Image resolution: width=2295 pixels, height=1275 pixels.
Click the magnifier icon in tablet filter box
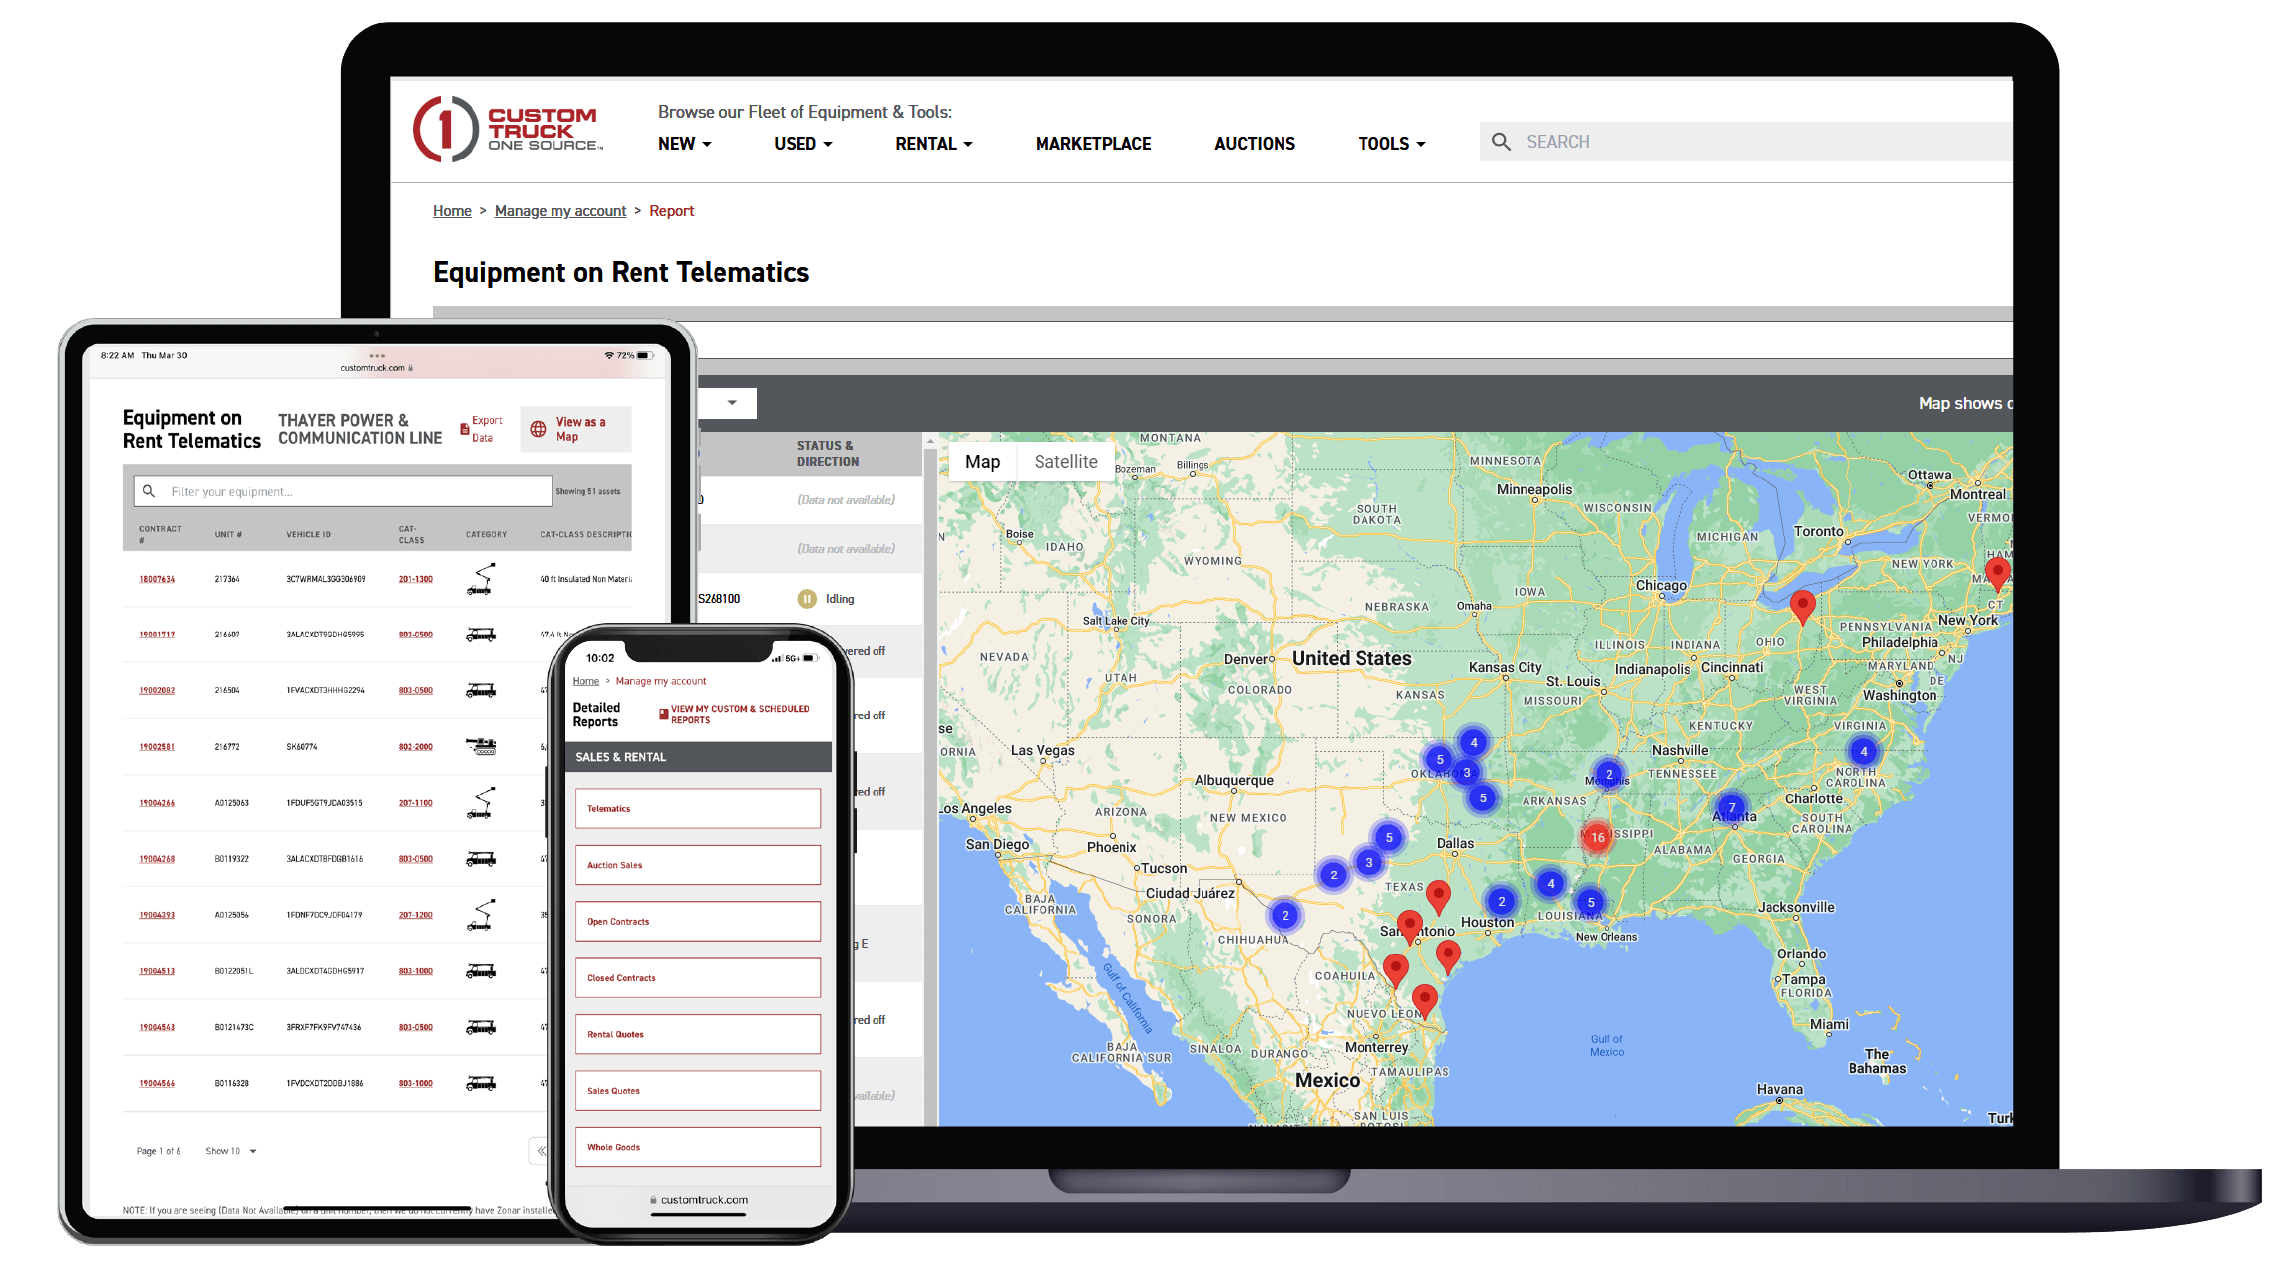pos(149,491)
